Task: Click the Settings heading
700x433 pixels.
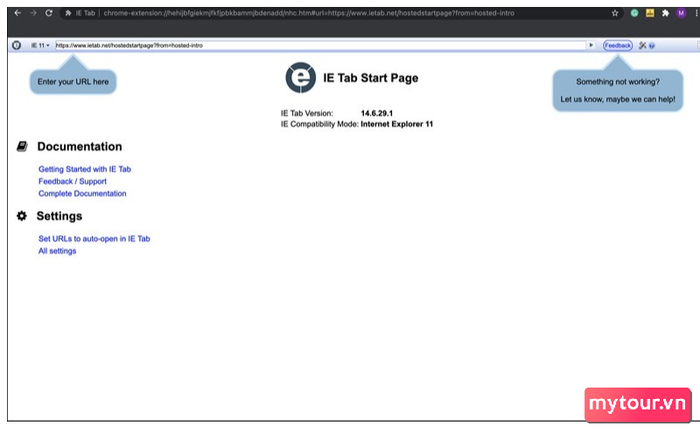Action: 59,216
